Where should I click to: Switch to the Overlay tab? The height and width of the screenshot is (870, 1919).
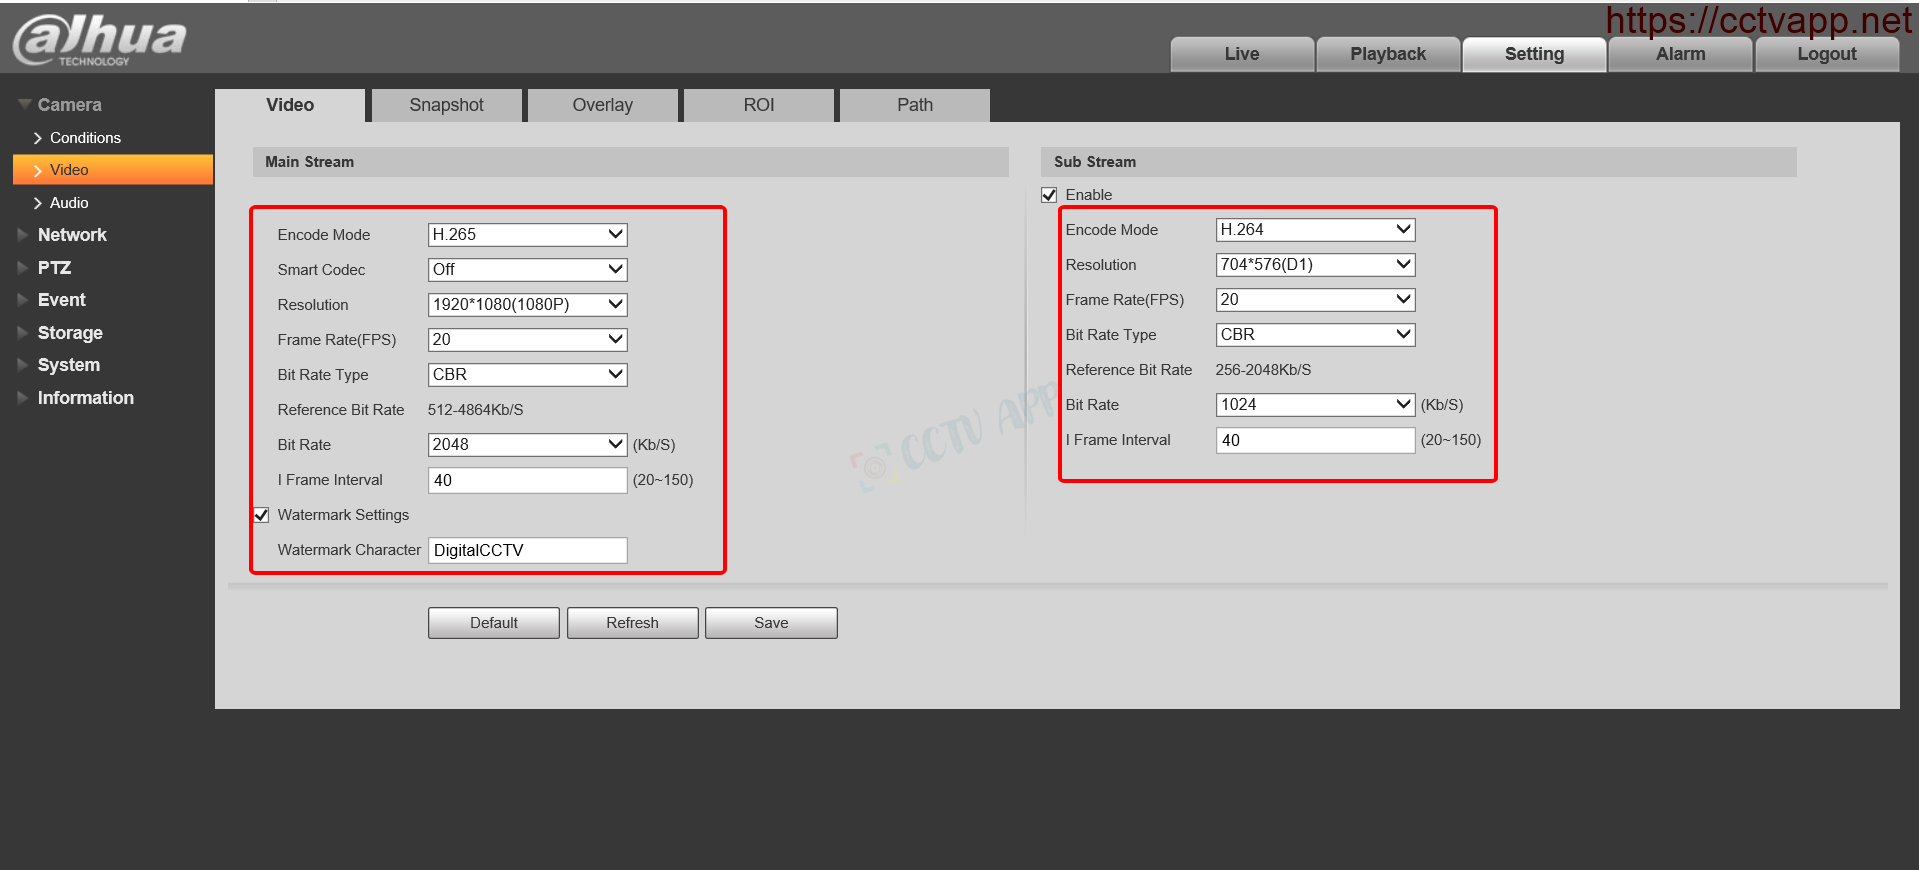(602, 105)
